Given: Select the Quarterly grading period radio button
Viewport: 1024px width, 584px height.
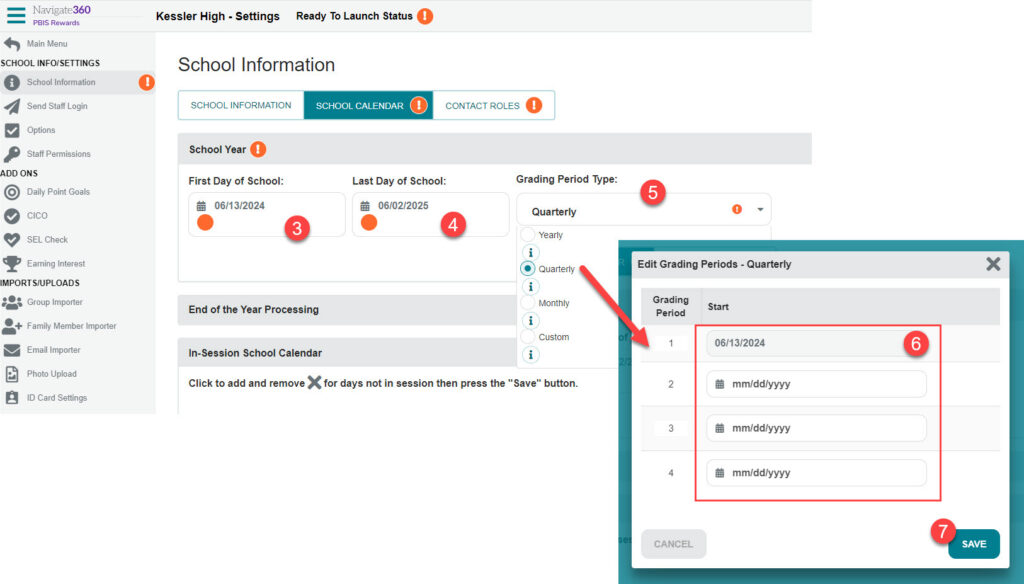Looking at the screenshot, I should pos(528,268).
